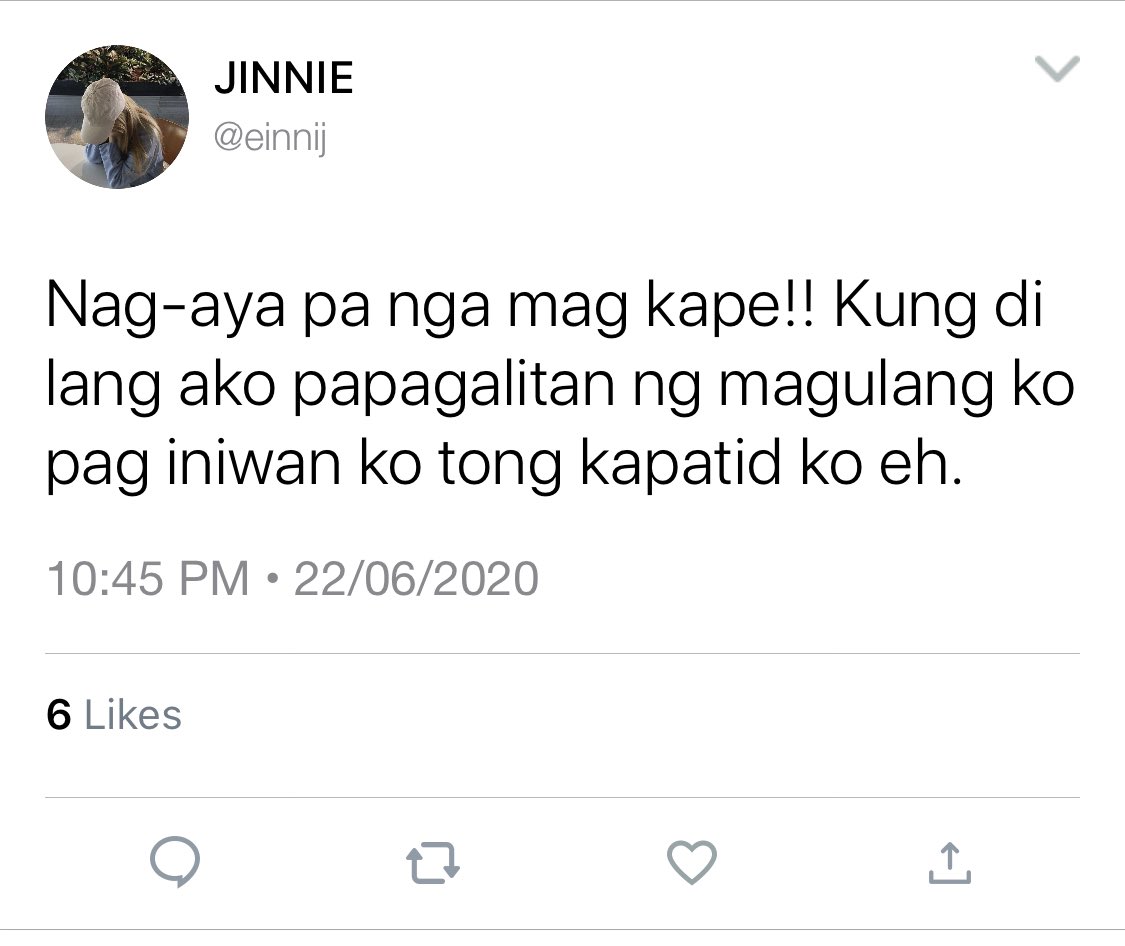Expand the tweet options chevron
The height and width of the screenshot is (946, 1125).
tap(1058, 69)
